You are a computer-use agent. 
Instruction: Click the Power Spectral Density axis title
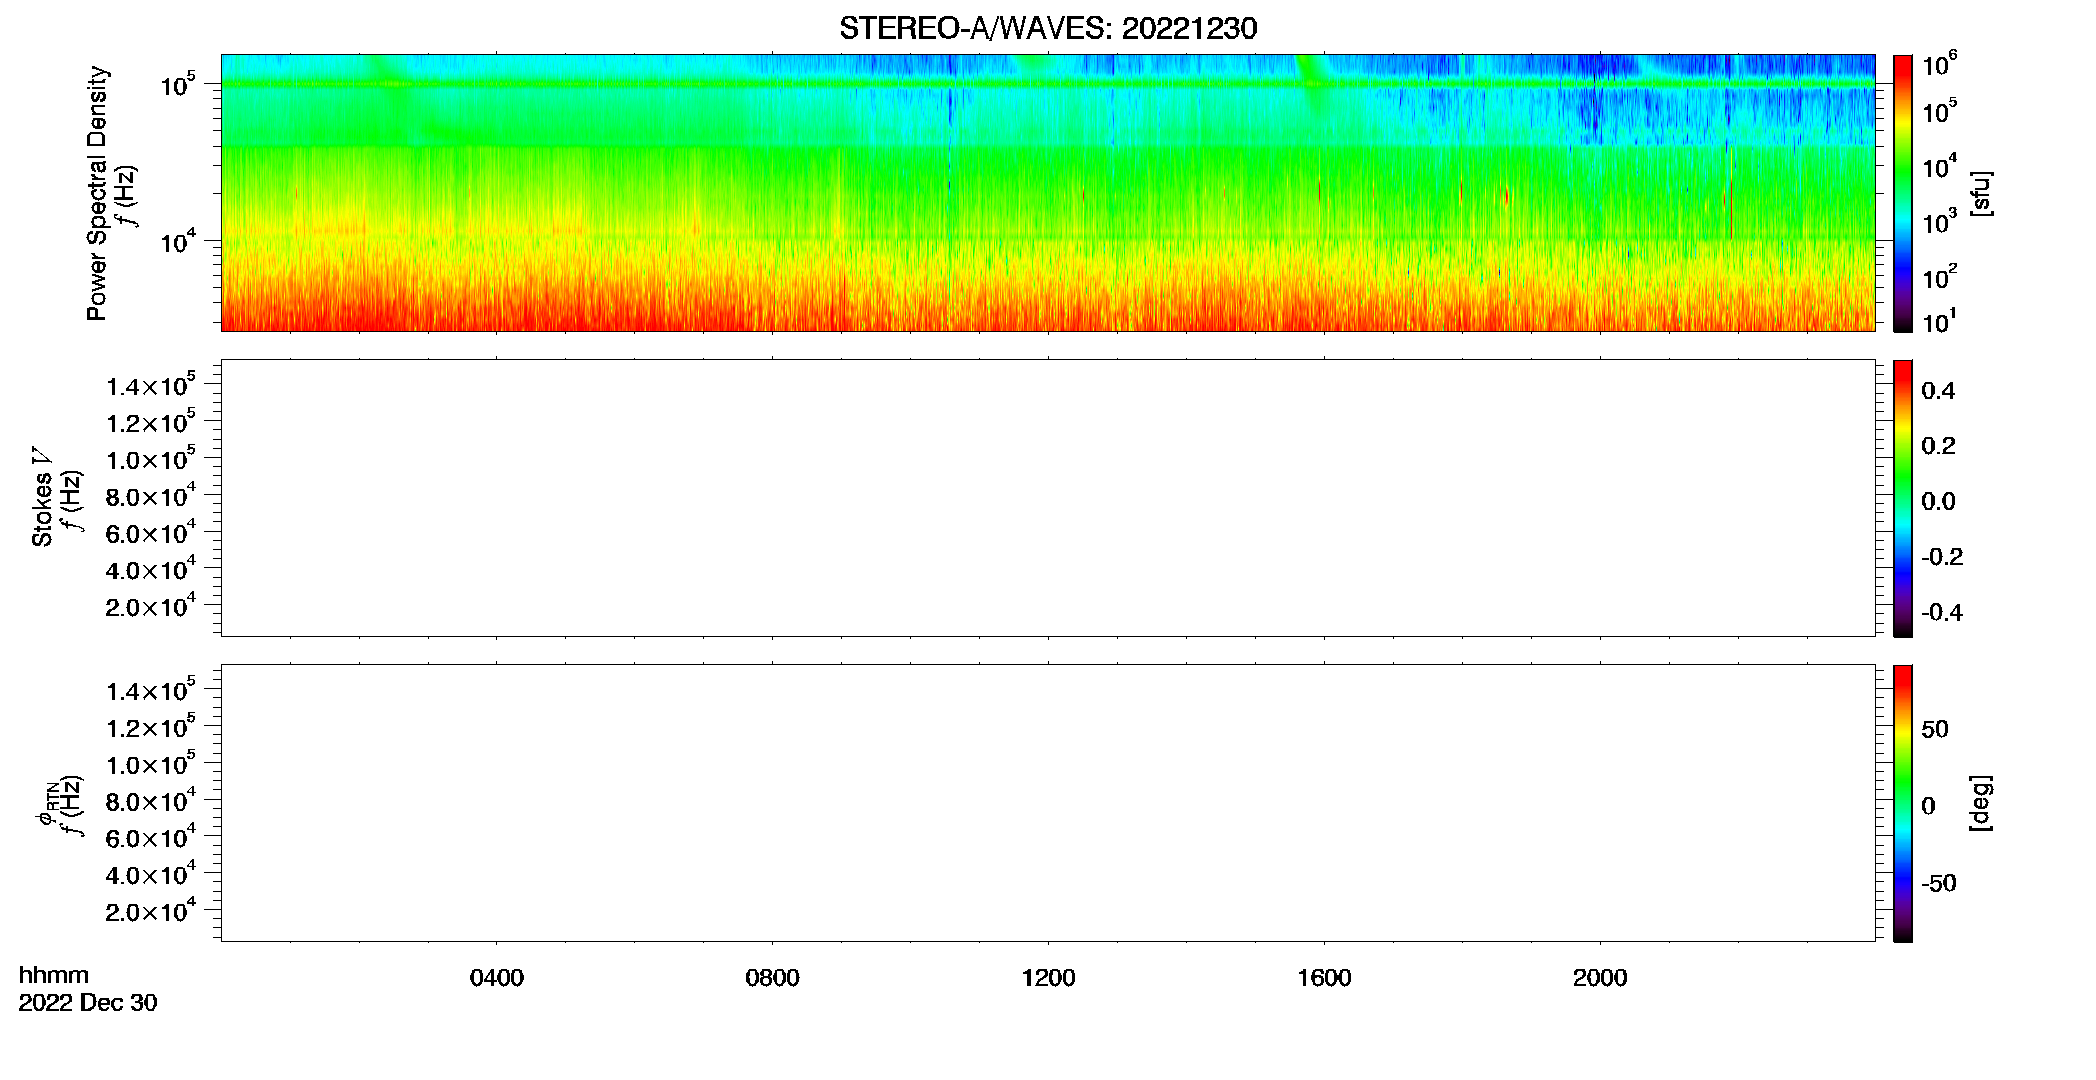pos(97,193)
